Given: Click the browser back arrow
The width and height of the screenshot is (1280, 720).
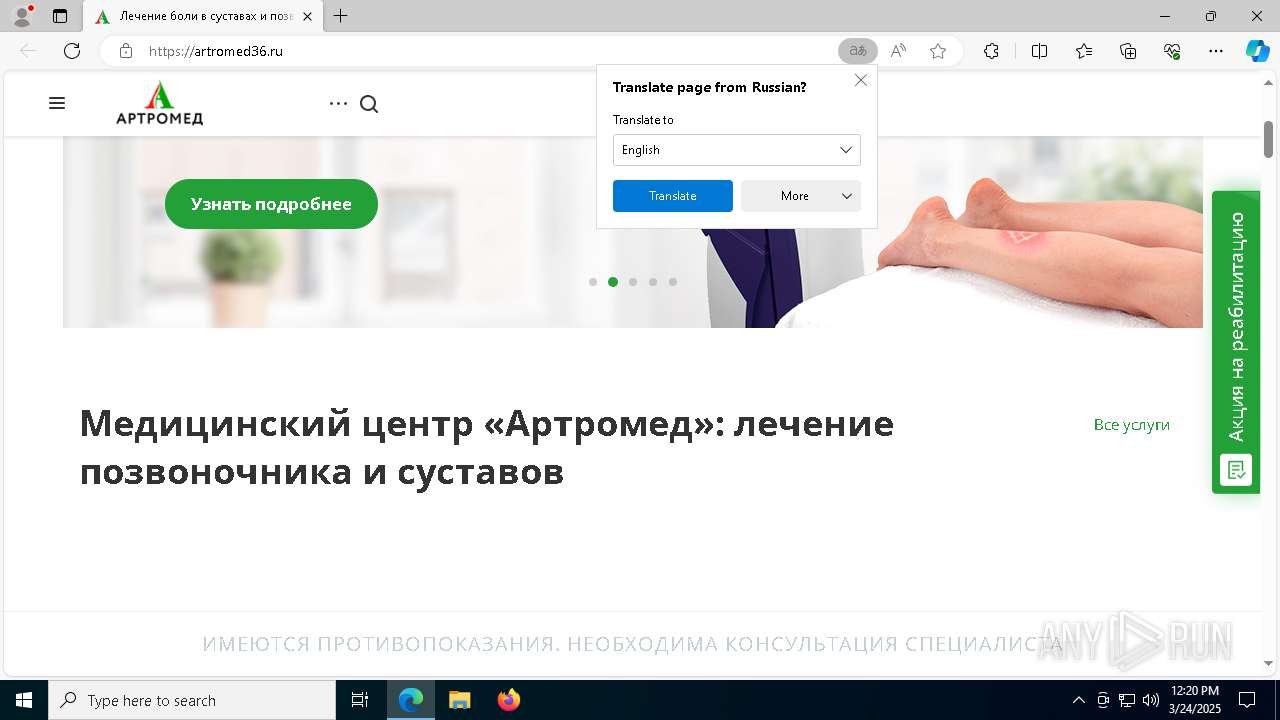Looking at the screenshot, I should pyautogui.click(x=28, y=51).
